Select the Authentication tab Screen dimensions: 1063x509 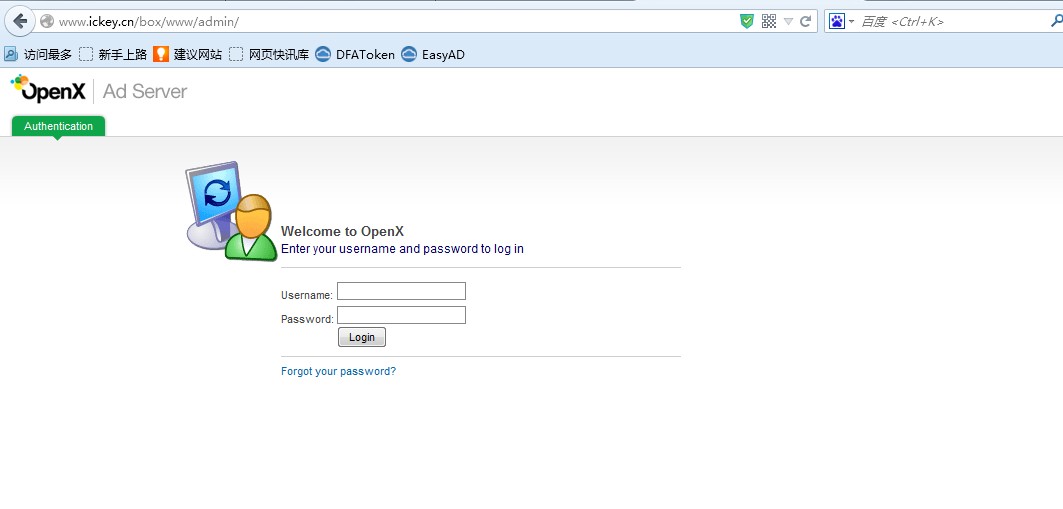pyautogui.click(x=58, y=127)
